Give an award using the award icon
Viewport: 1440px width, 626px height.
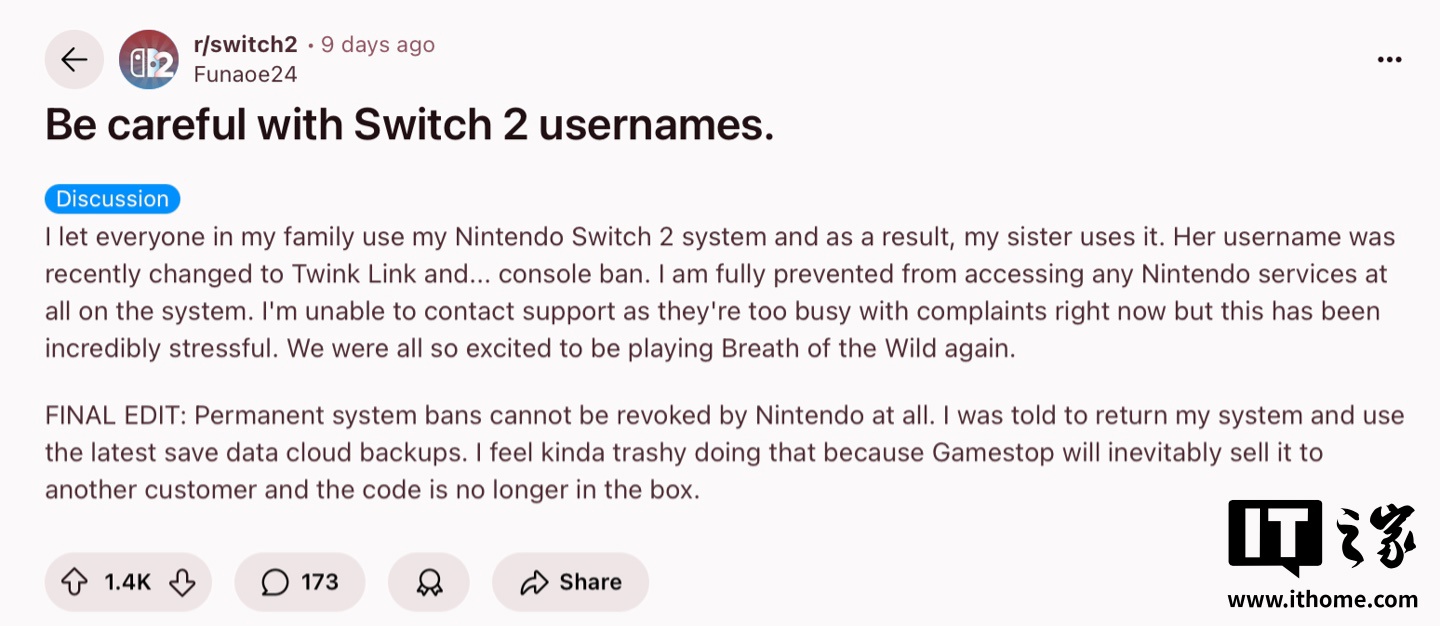pos(429,582)
